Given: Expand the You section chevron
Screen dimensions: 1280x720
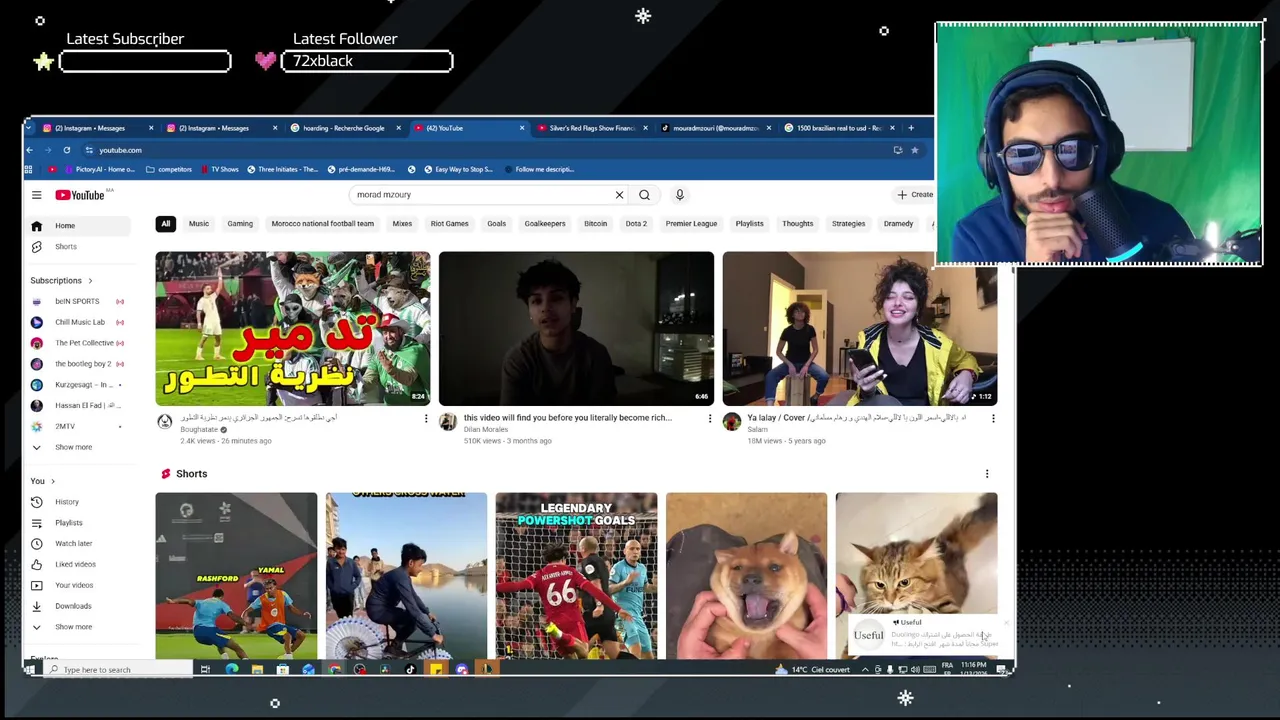Looking at the screenshot, I should point(53,481).
